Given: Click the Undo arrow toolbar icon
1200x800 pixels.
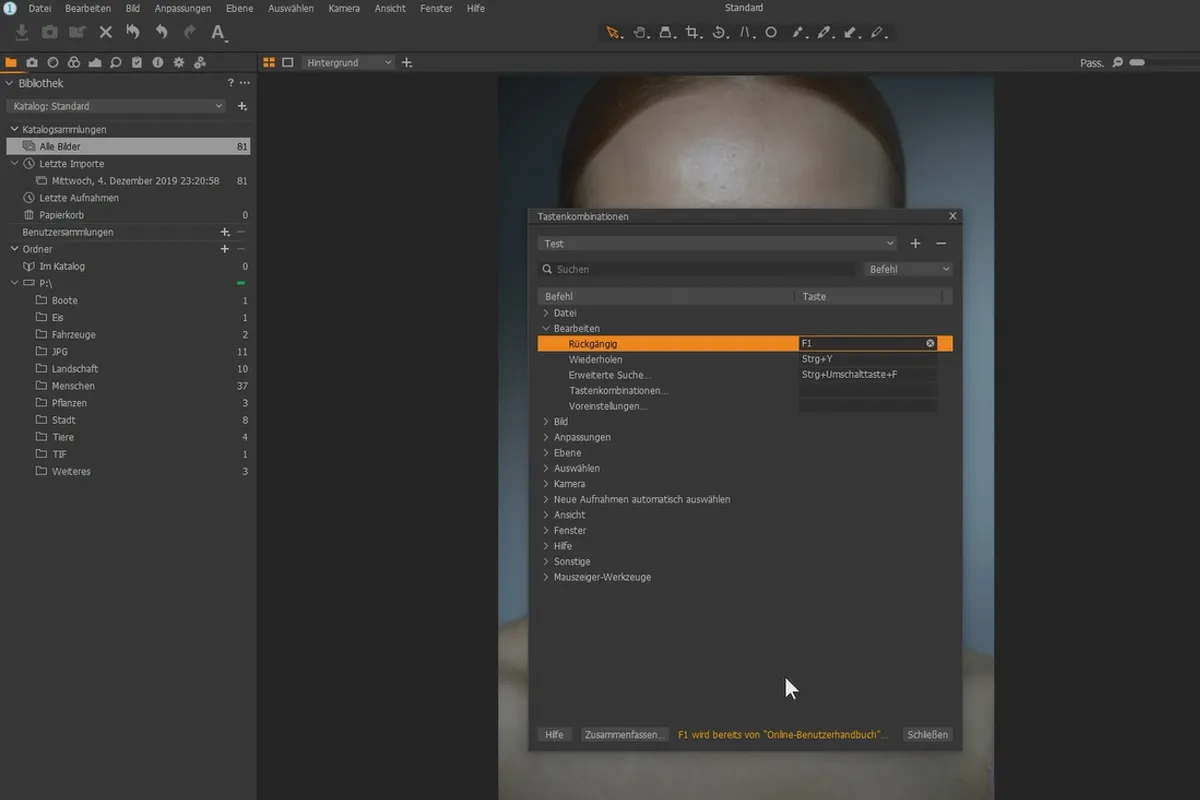Looking at the screenshot, I should click(x=161, y=33).
